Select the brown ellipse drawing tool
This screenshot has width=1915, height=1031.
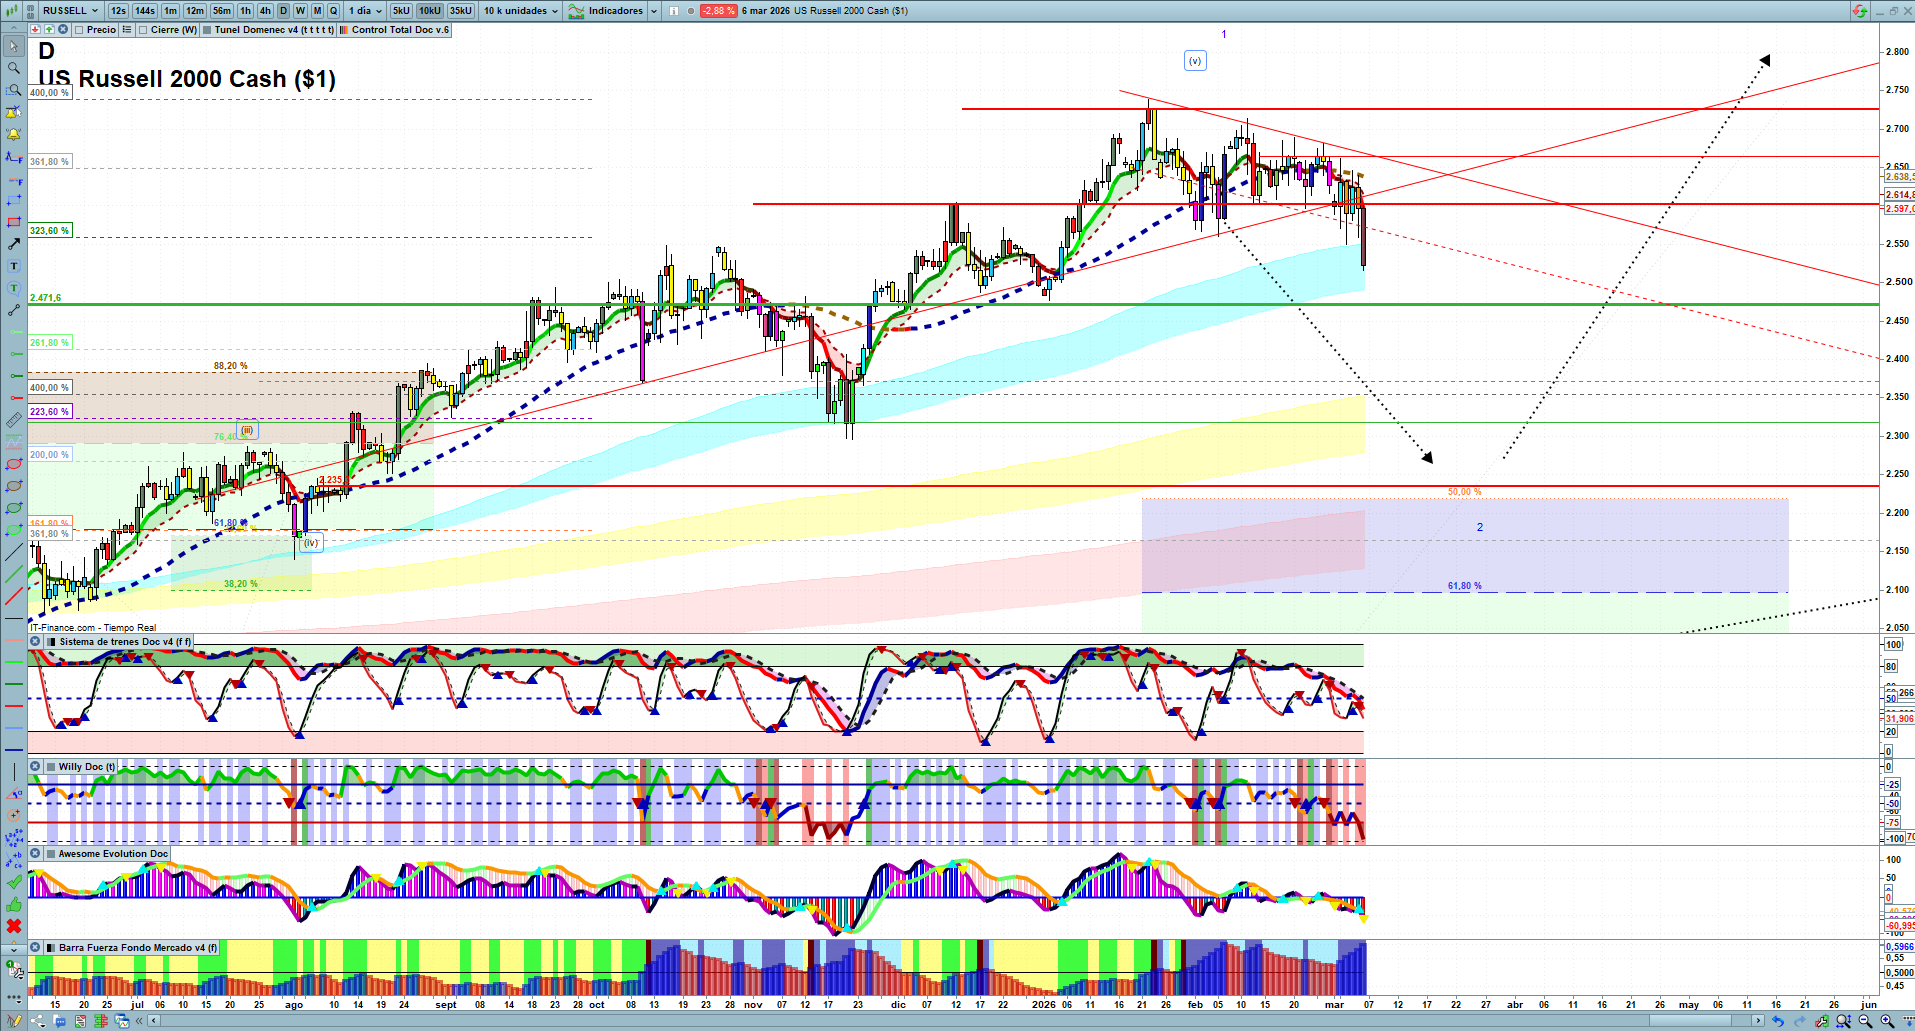(14, 486)
